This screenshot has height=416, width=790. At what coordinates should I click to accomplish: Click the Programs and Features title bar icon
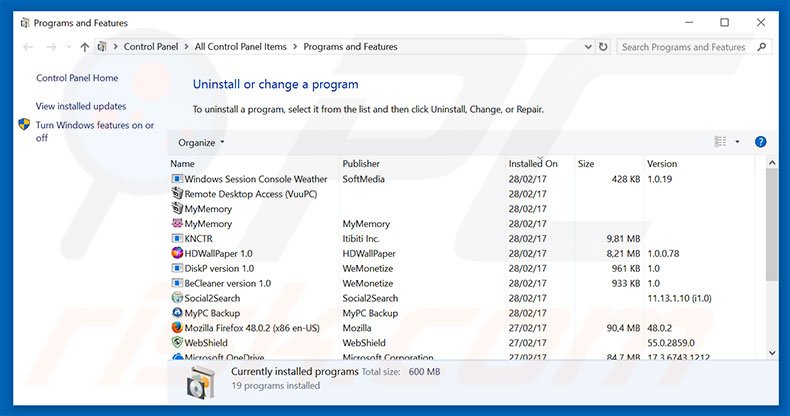25,23
